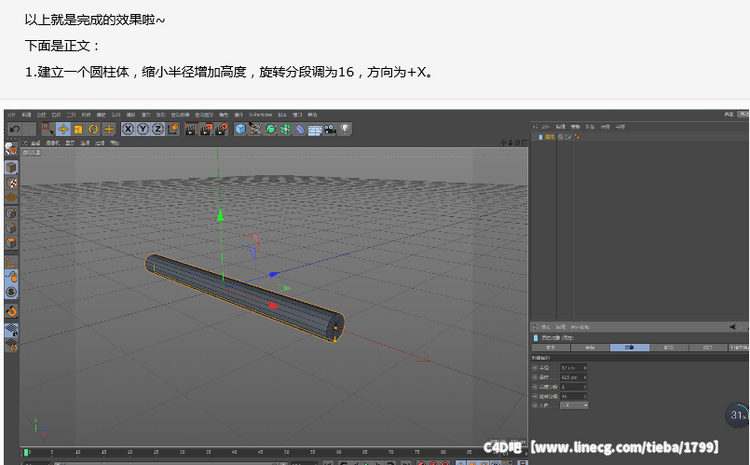The height and width of the screenshot is (465, 750).
Task: Toggle Z axis lock
Action: click(157, 129)
